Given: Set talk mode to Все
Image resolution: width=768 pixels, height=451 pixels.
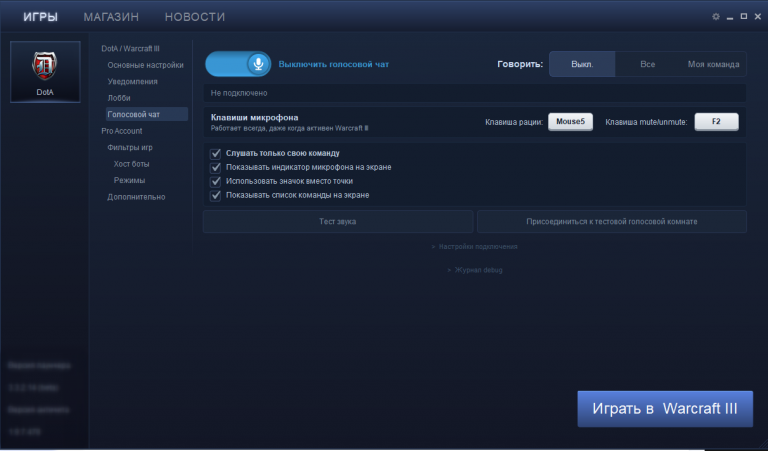Looking at the screenshot, I should pyautogui.click(x=648, y=64).
